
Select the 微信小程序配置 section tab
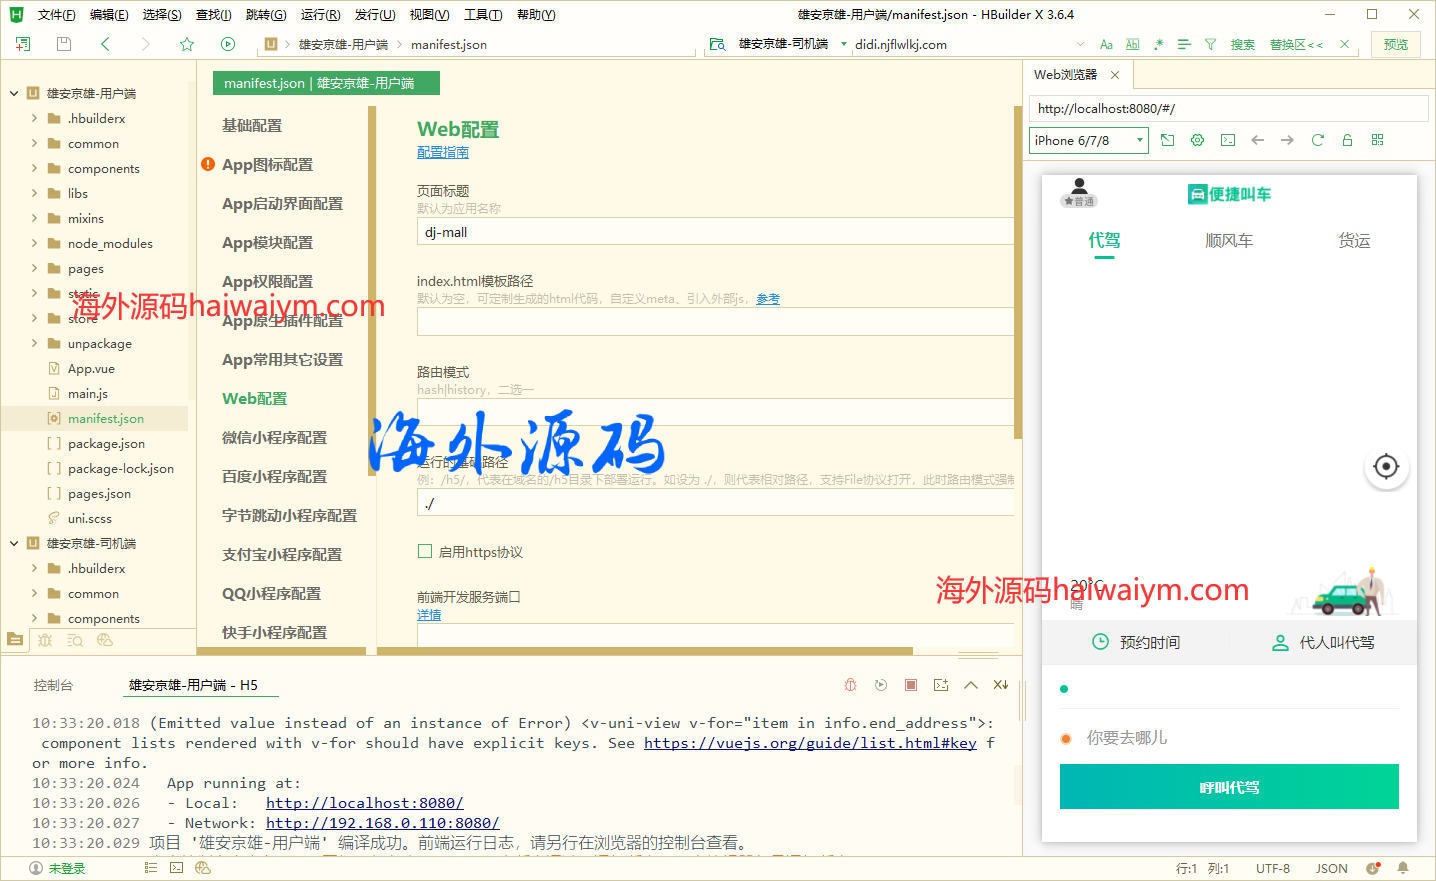274,437
